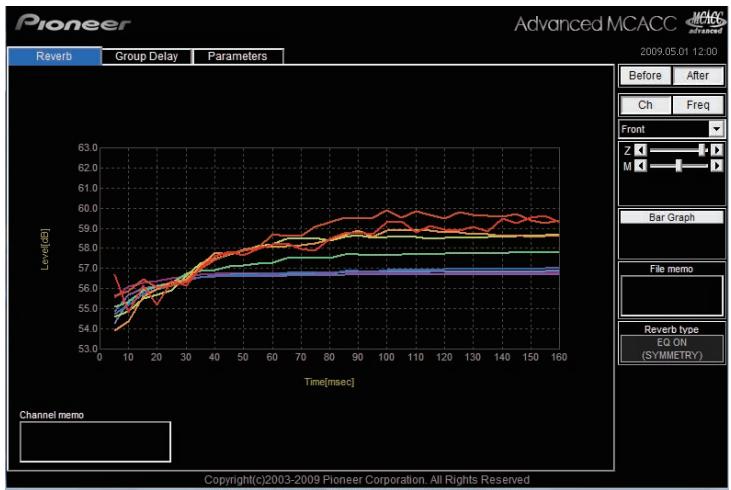This screenshot has height=490, width=731.
Task: Click the Reverb type heading
Action: point(671,329)
